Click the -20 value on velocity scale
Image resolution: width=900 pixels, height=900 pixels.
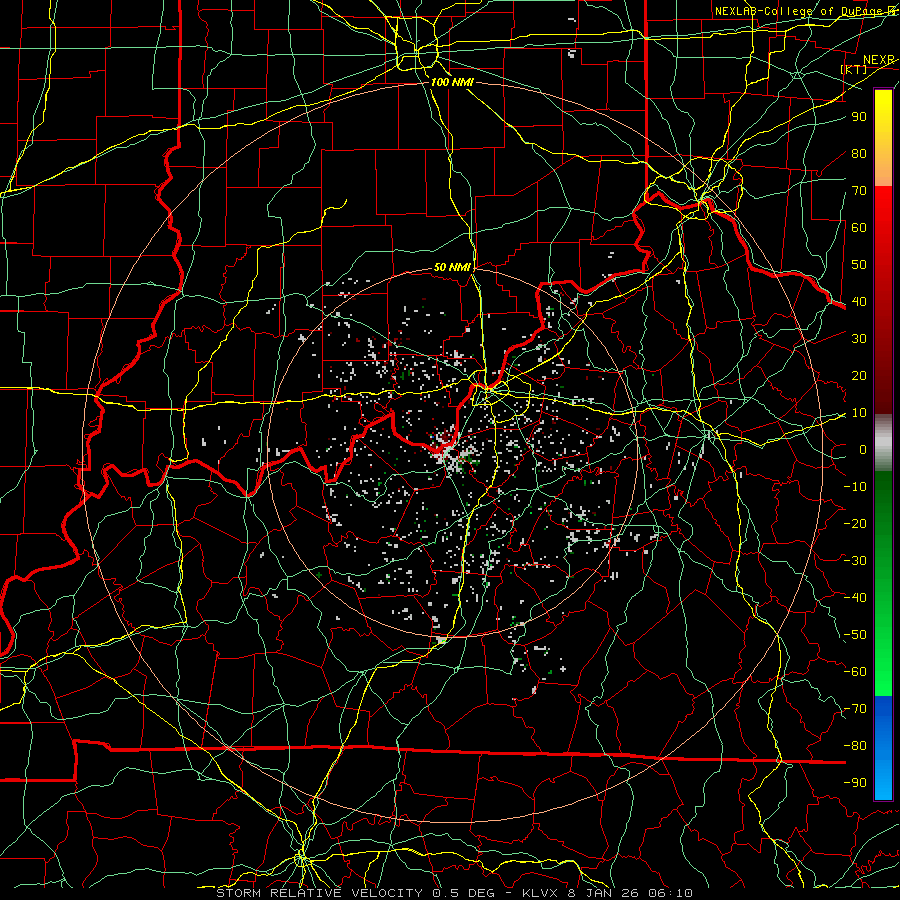coord(855,523)
